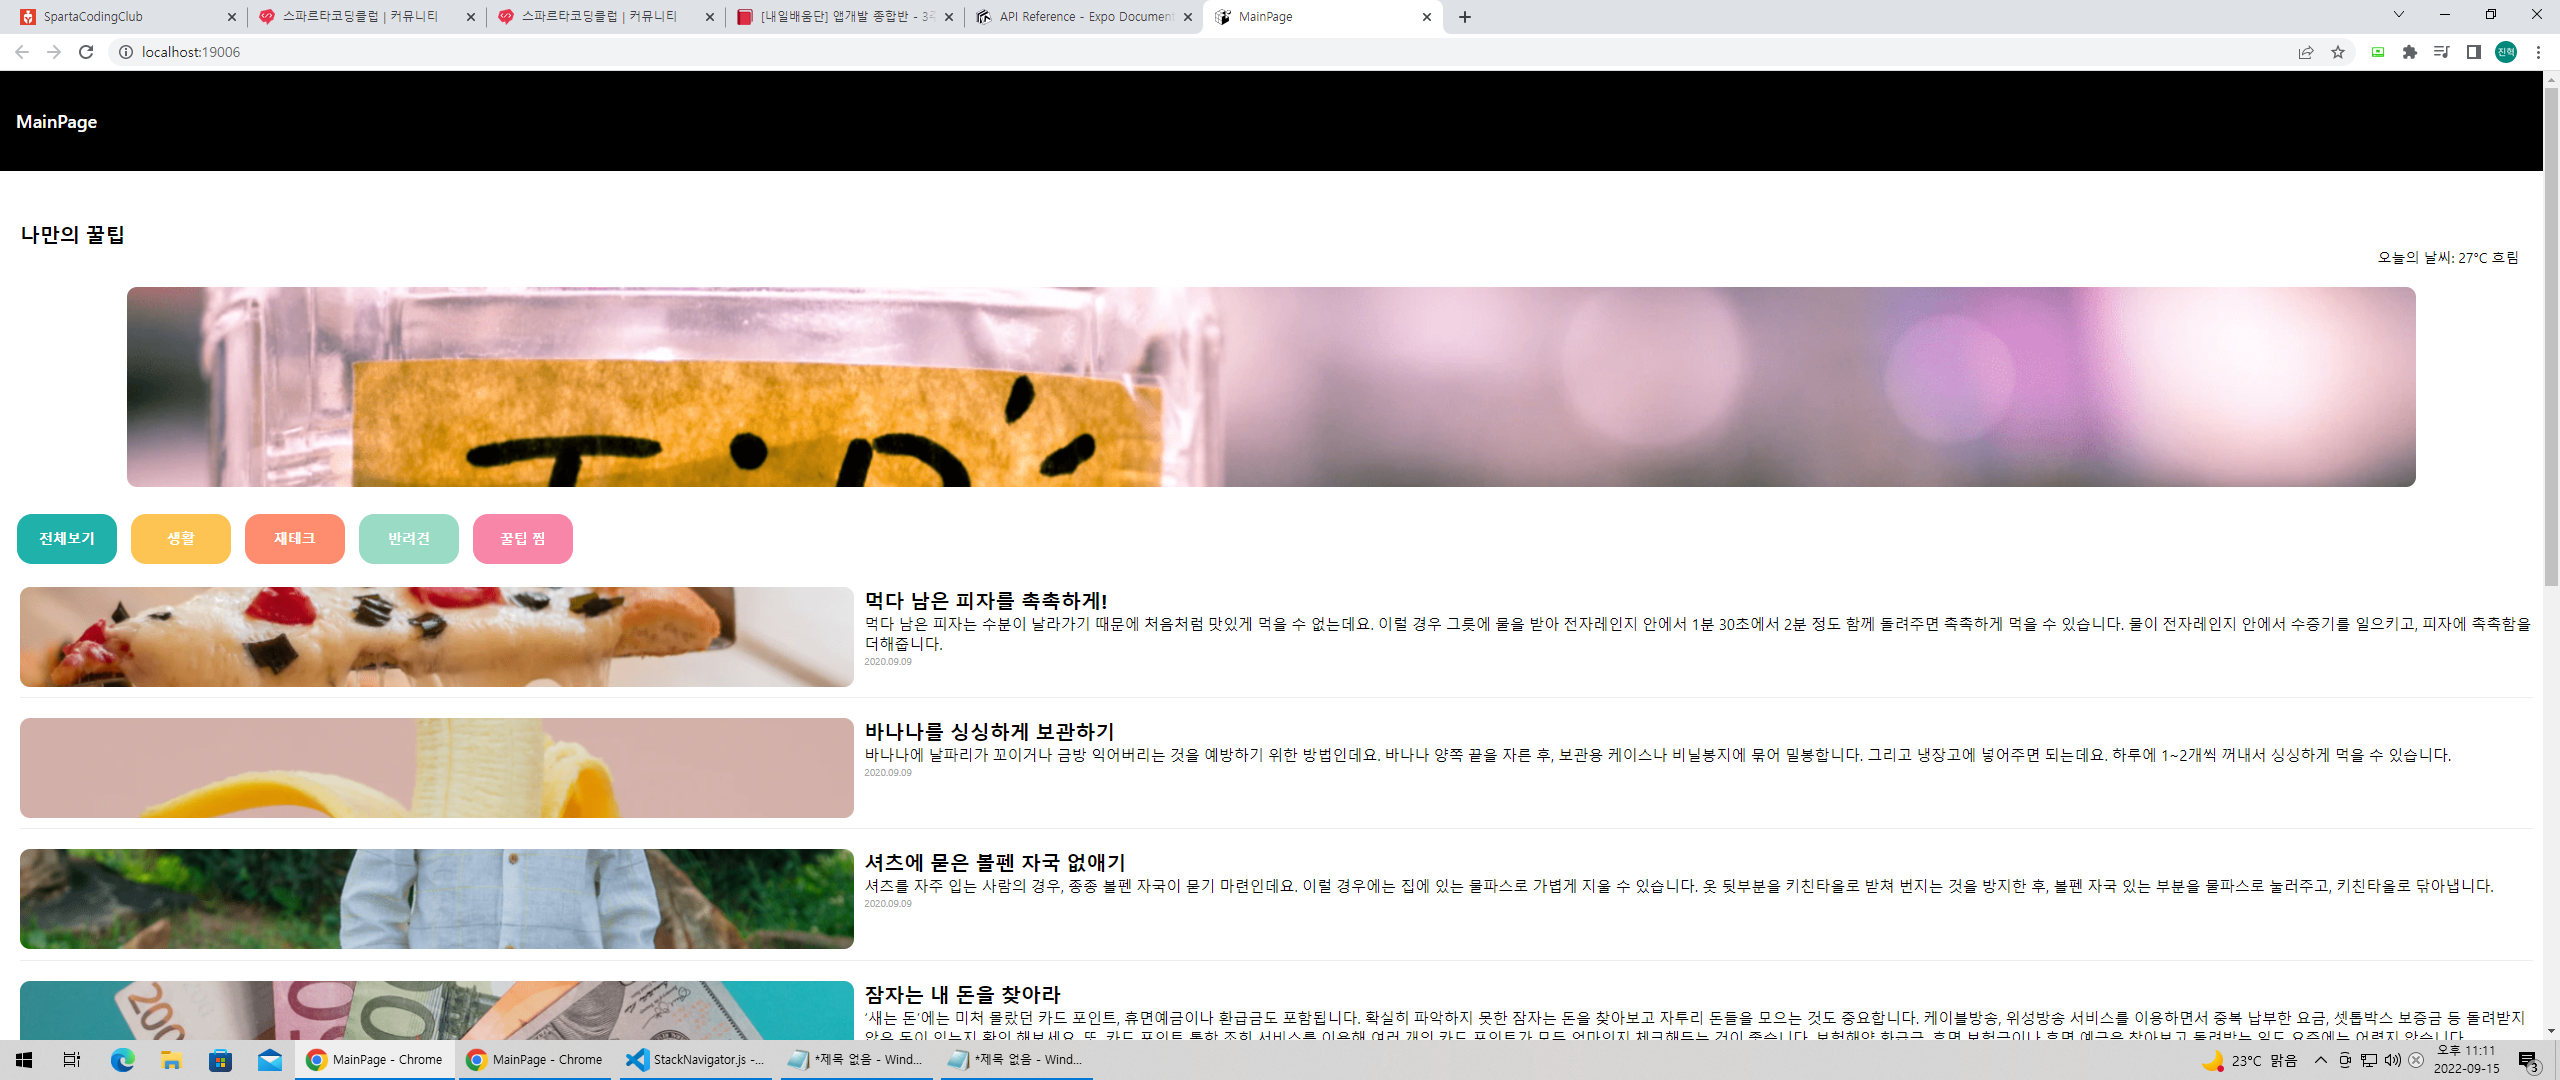The height and width of the screenshot is (1080, 2560).
Task: View site information icon beside the URL
Action: 126,52
